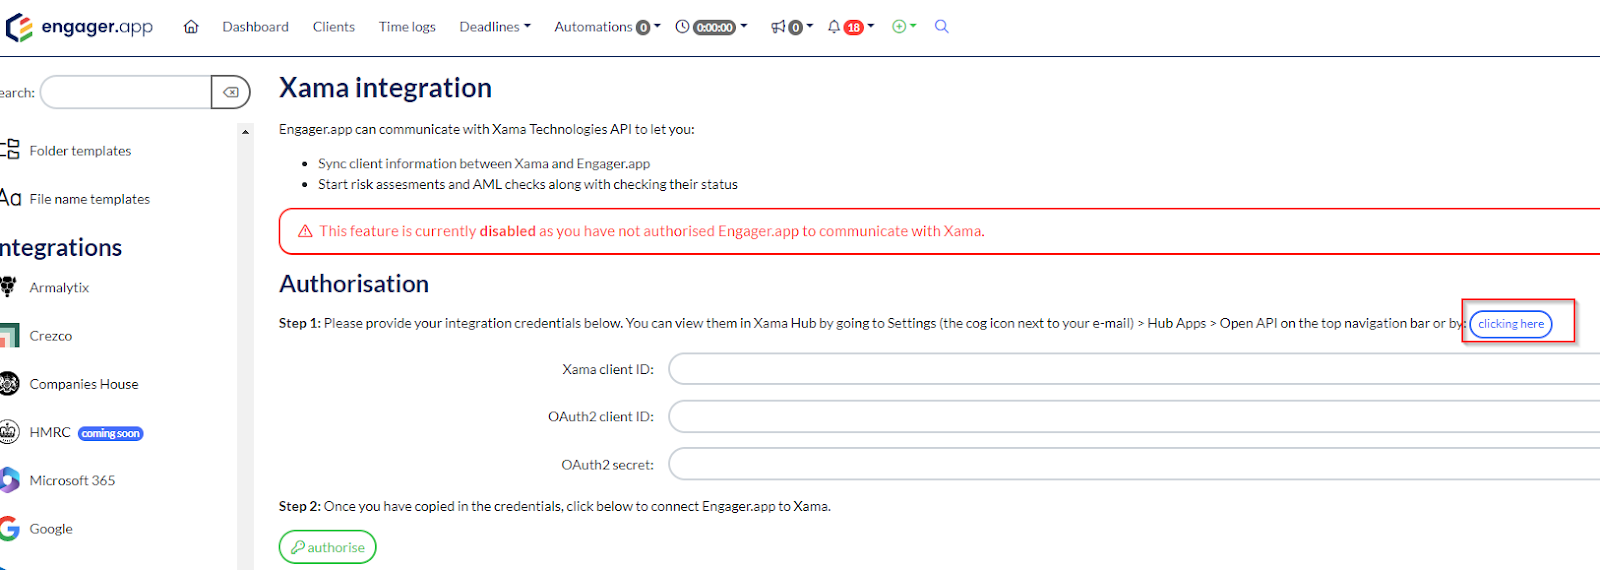Click the Folder templates tree icon
Screen dimensions: 1600x570
[x=10, y=150]
